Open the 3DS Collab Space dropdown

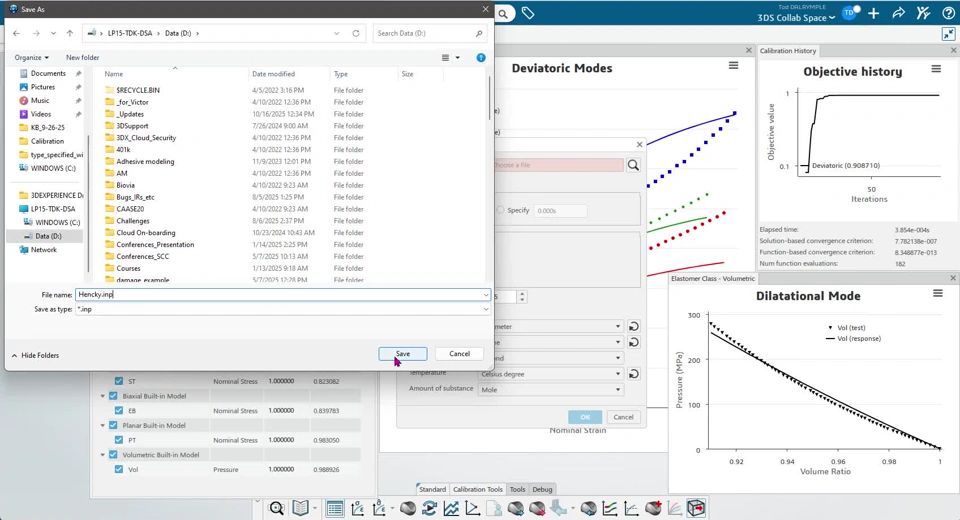pyautogui.click(x=796, y=18)
